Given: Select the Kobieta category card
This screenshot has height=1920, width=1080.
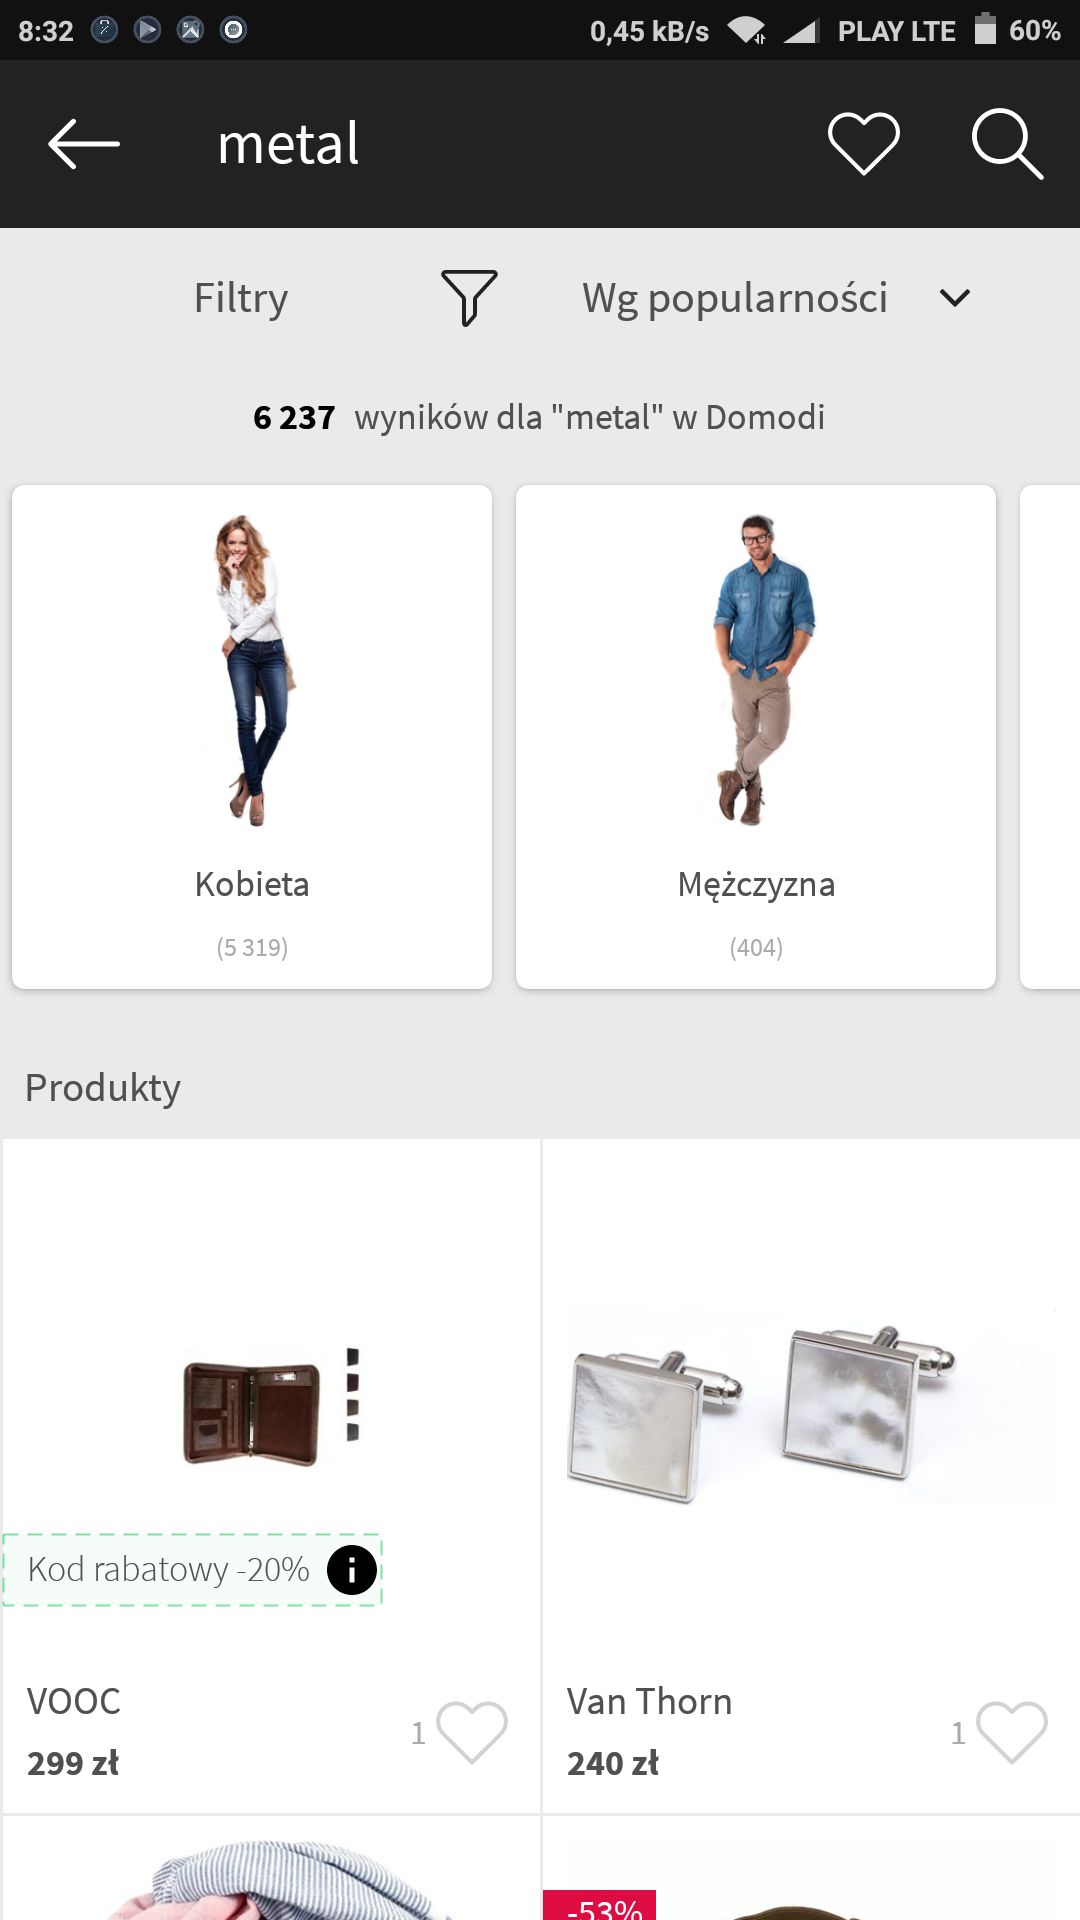Looking at the screenshot, I should coord(252,737).
